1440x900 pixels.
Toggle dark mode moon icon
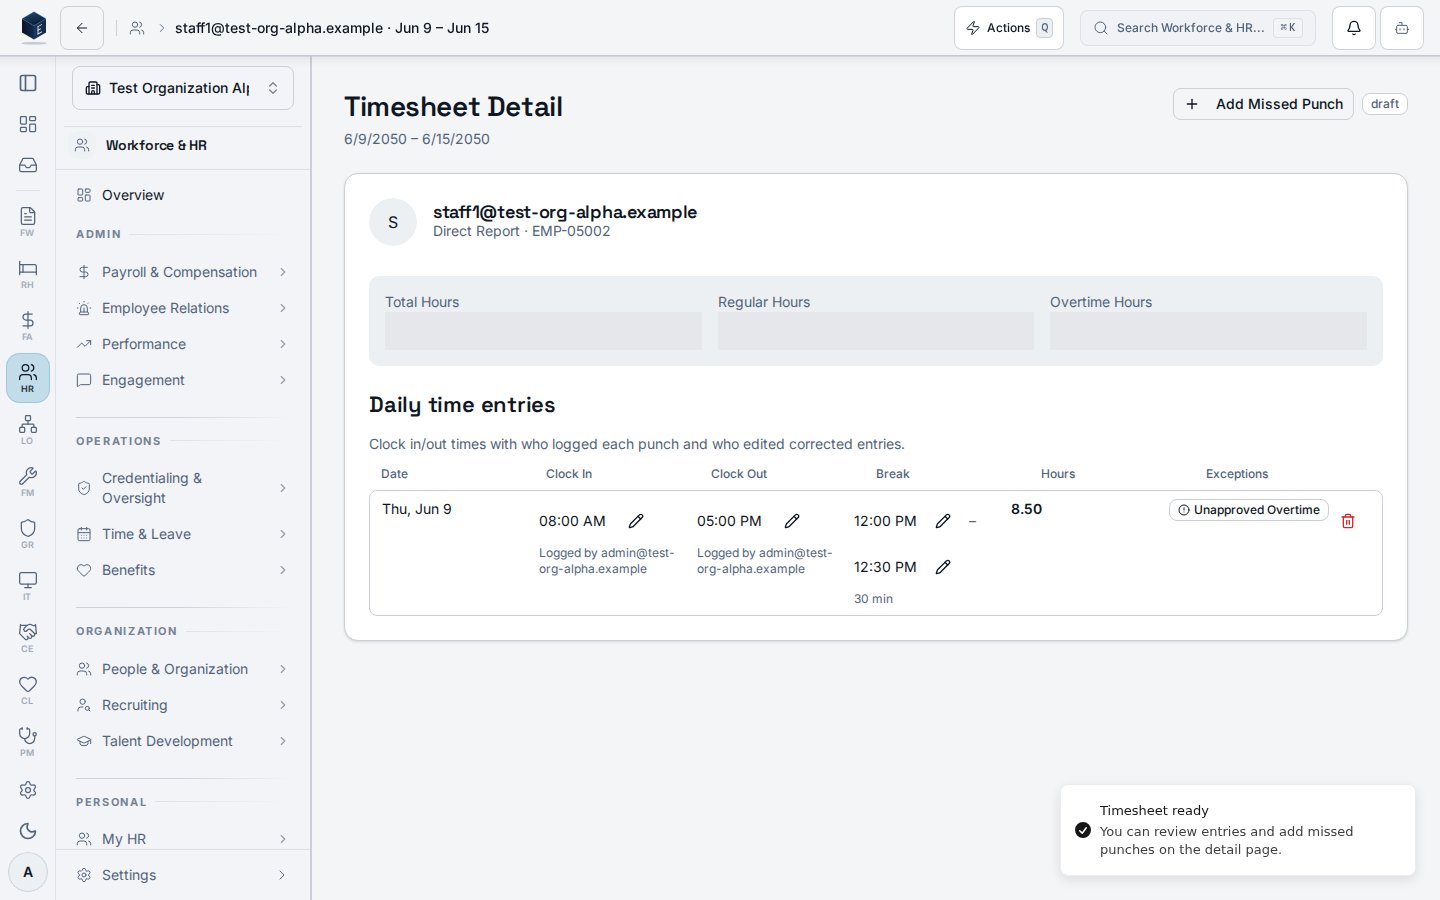(x=28, y=831)
